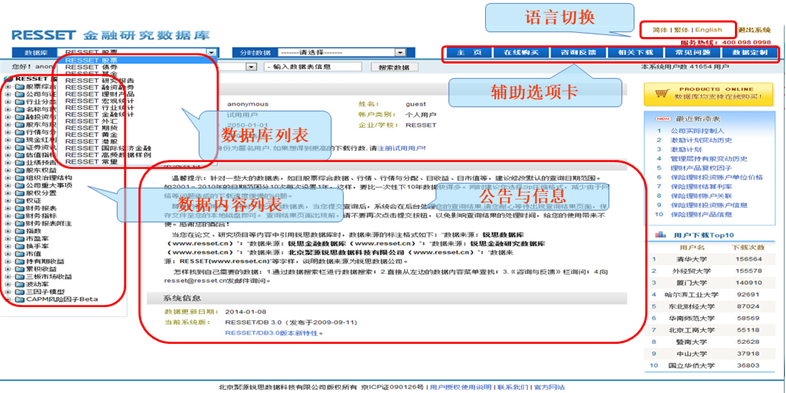Open the 在线购买 tab

pos(521,53)
